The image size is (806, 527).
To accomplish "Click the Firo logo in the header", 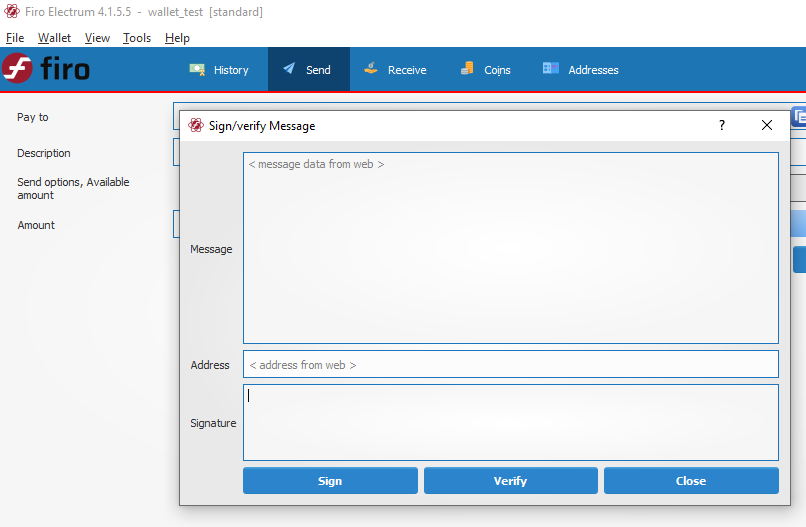I will point(46,69).
